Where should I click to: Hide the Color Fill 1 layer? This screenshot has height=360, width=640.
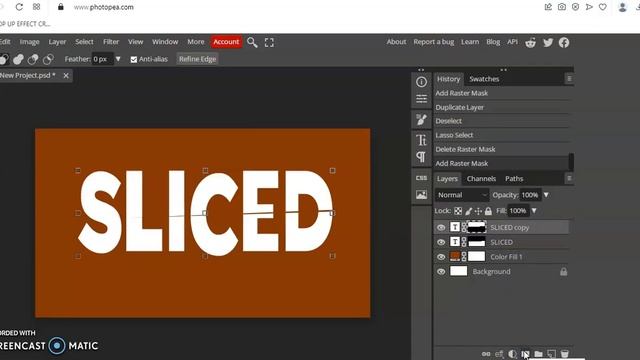point(441,257)
